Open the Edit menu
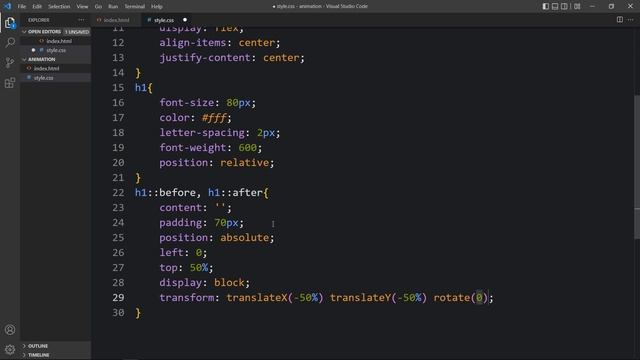This screenshot has width=640, height=360. click(37, 7)
